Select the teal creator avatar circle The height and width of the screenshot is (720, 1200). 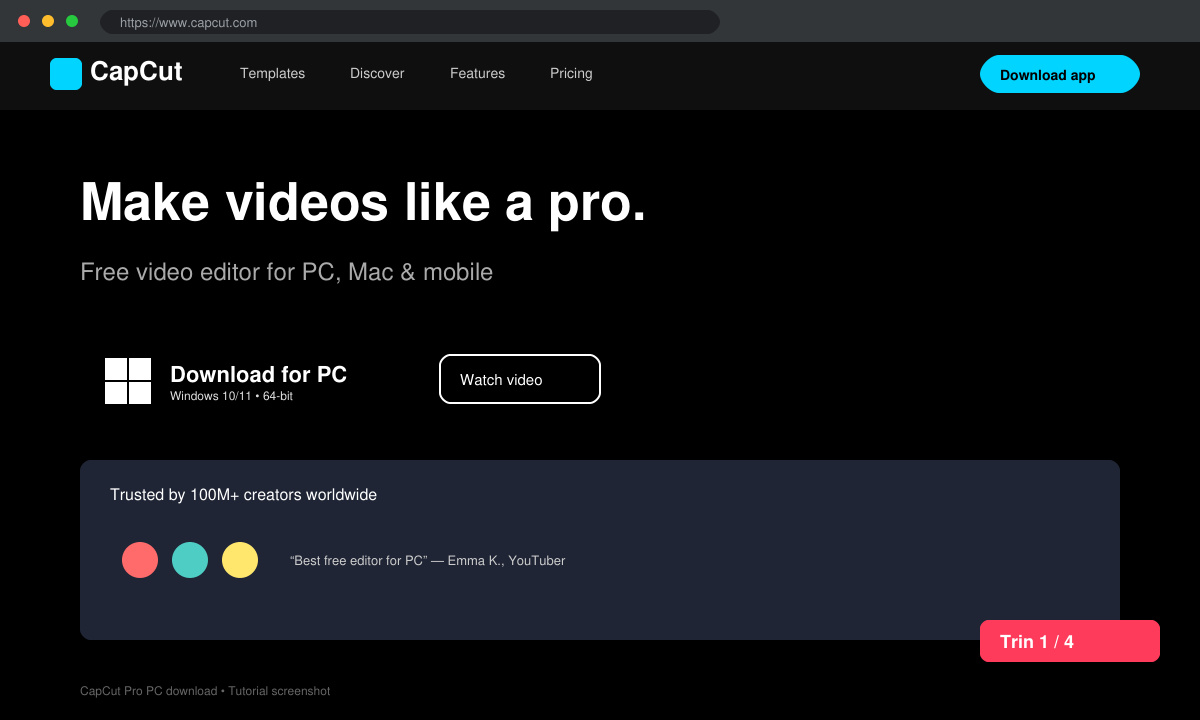(x=190, y=560)
